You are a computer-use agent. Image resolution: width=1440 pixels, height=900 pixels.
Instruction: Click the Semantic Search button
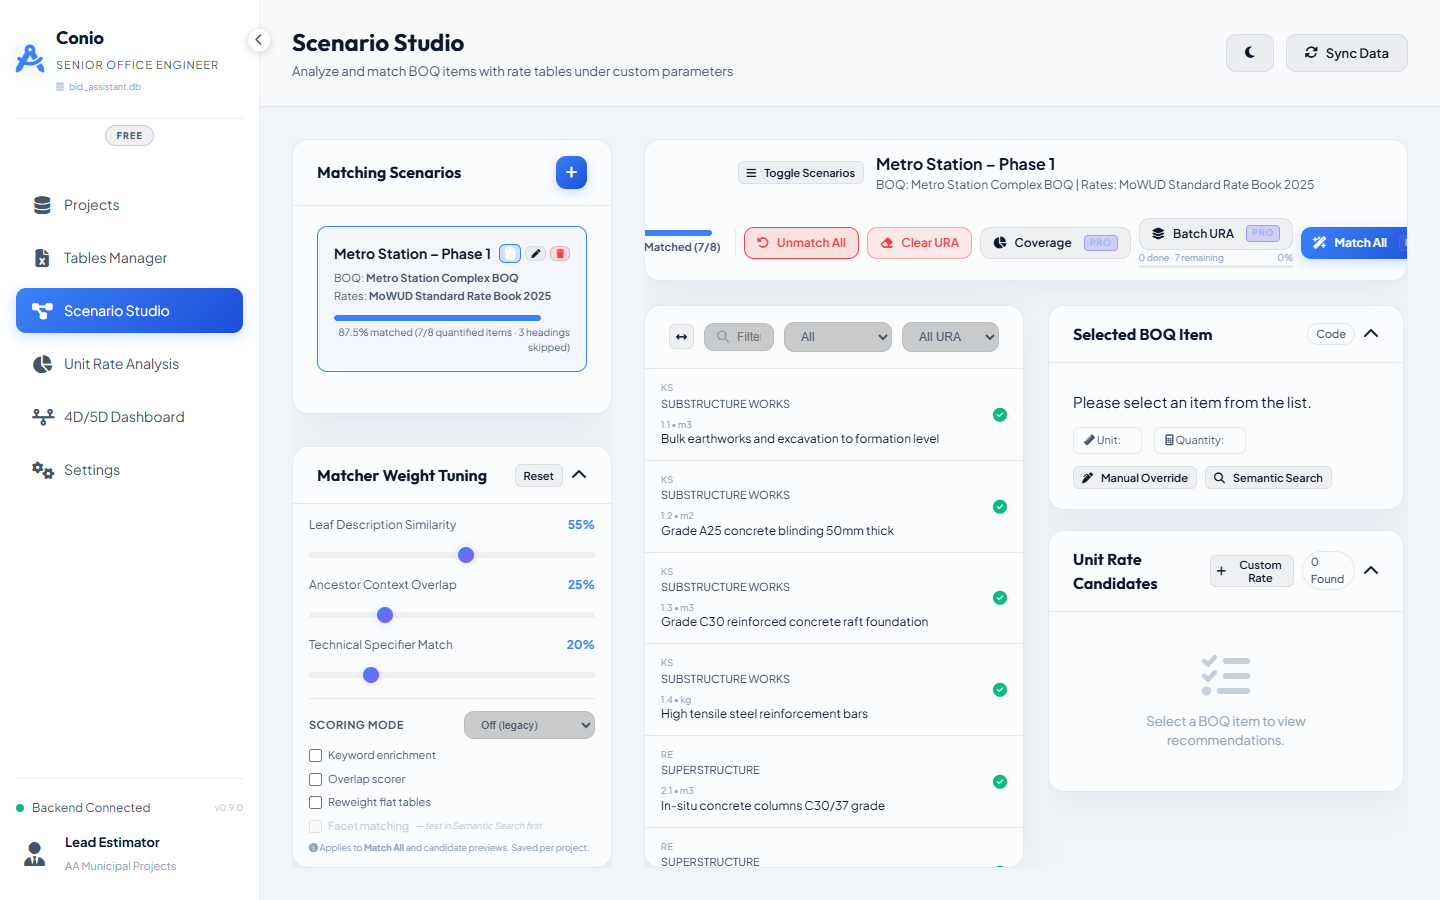tap(1268, 478)
